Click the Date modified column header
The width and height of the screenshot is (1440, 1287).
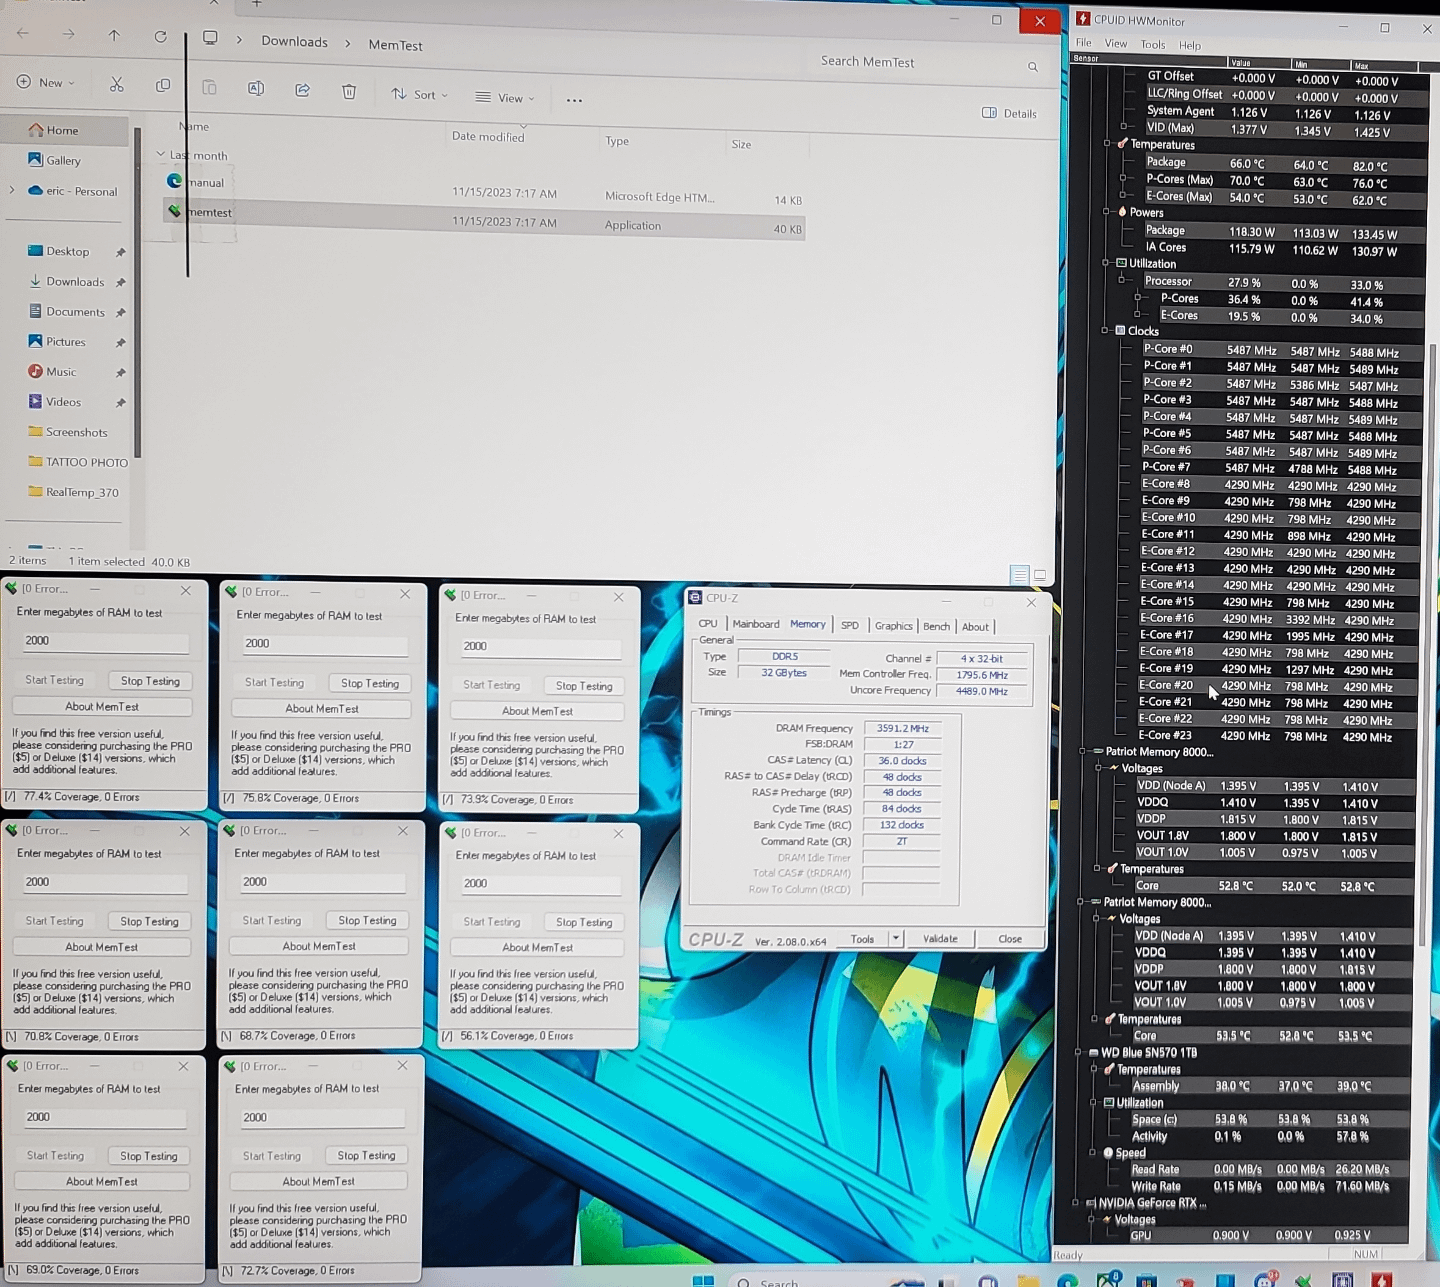(488, 137)
